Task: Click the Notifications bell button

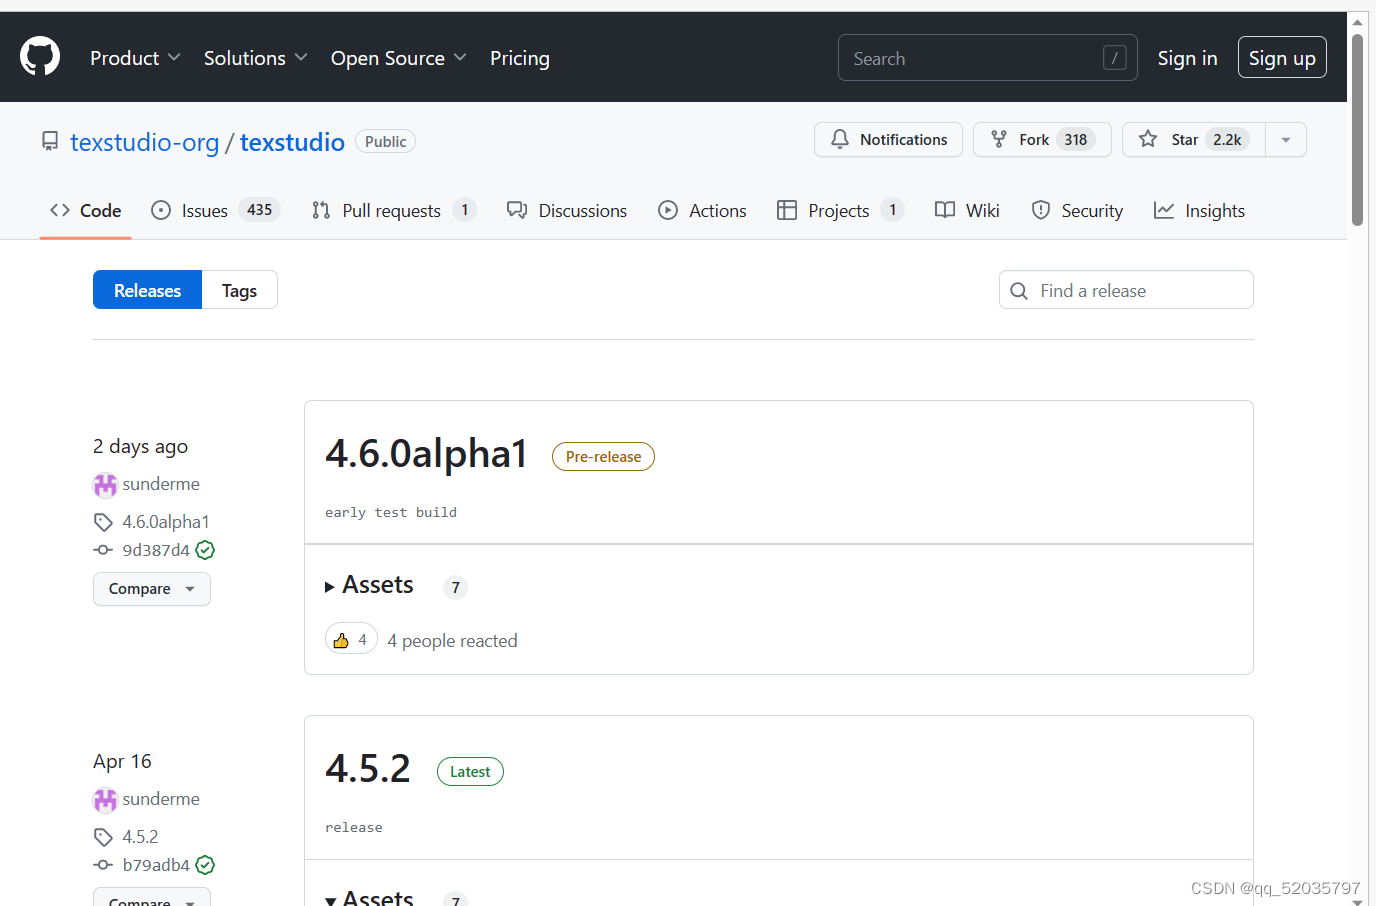Action: [888, 140]
